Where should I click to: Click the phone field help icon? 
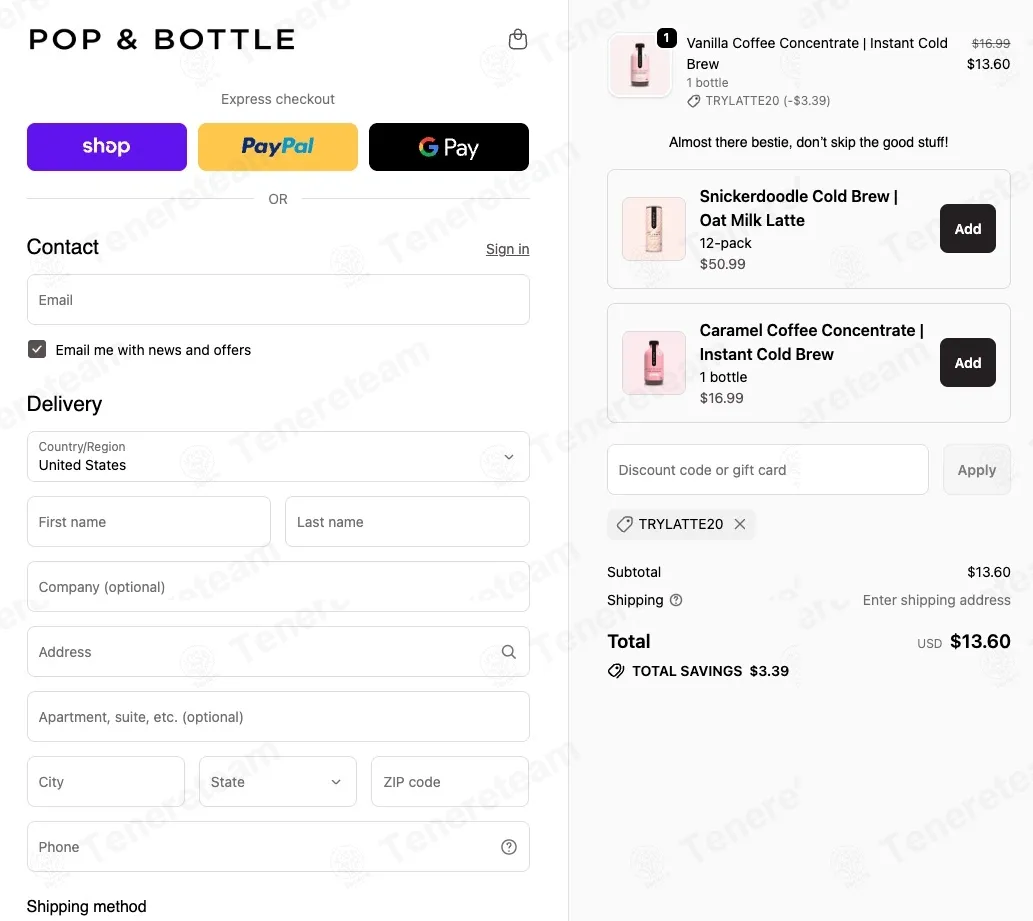[x=509, y=847]
